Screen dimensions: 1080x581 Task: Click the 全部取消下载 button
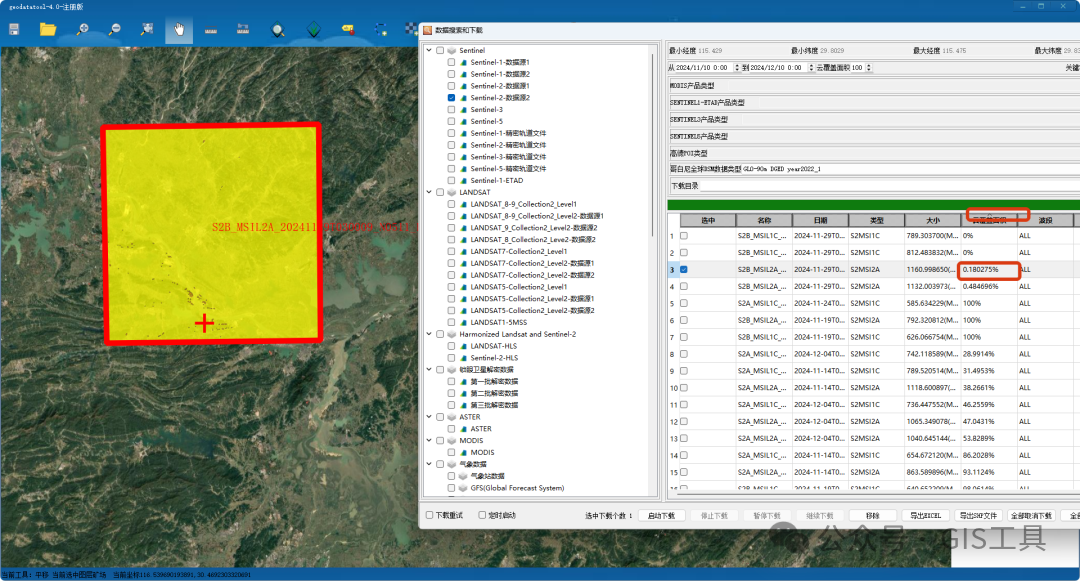tap(1031, 516)
